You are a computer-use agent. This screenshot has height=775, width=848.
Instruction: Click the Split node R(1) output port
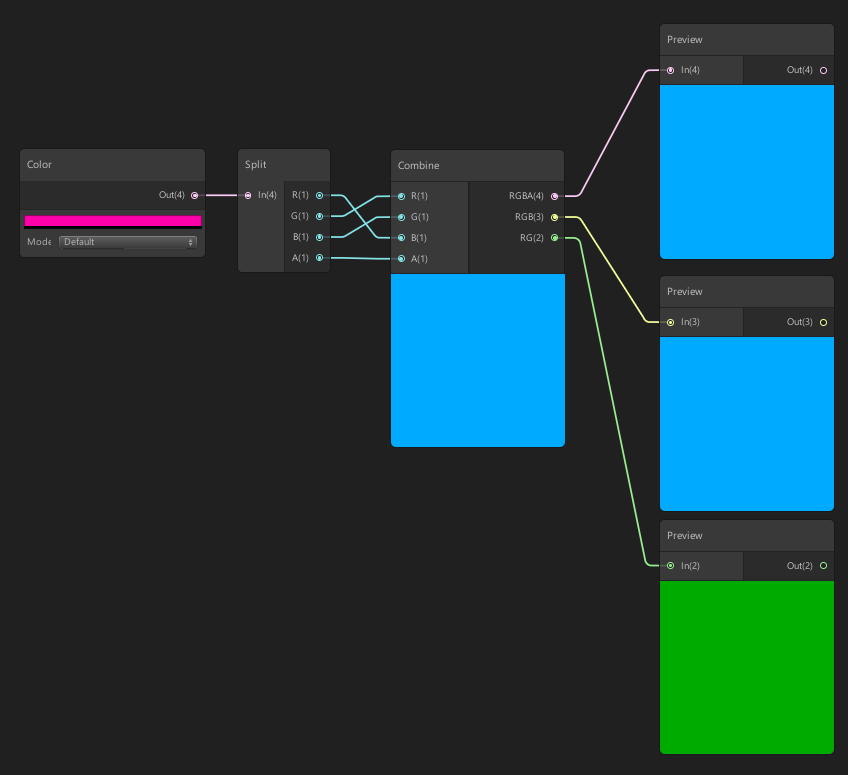319,195
